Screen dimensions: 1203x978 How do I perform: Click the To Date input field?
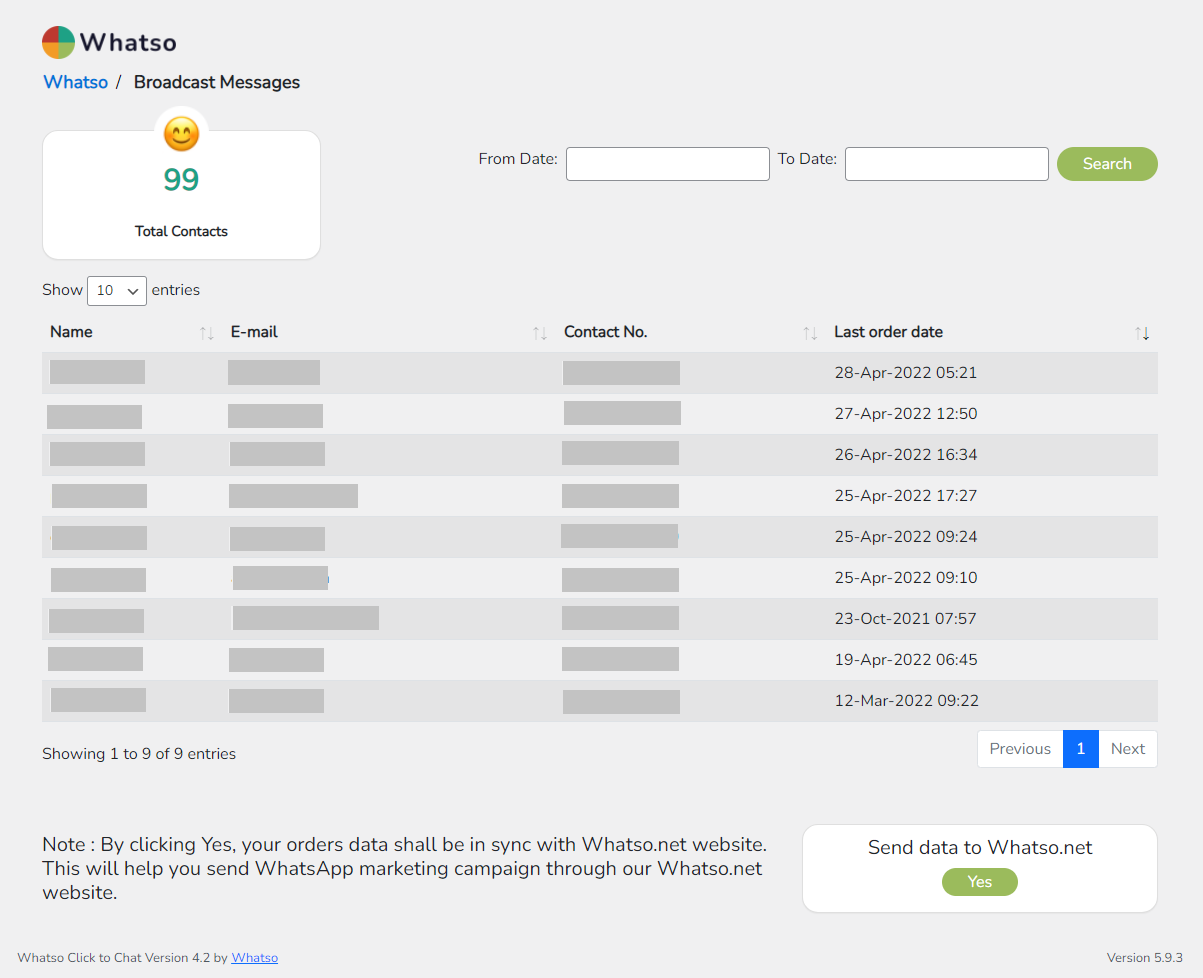point(947,164)
